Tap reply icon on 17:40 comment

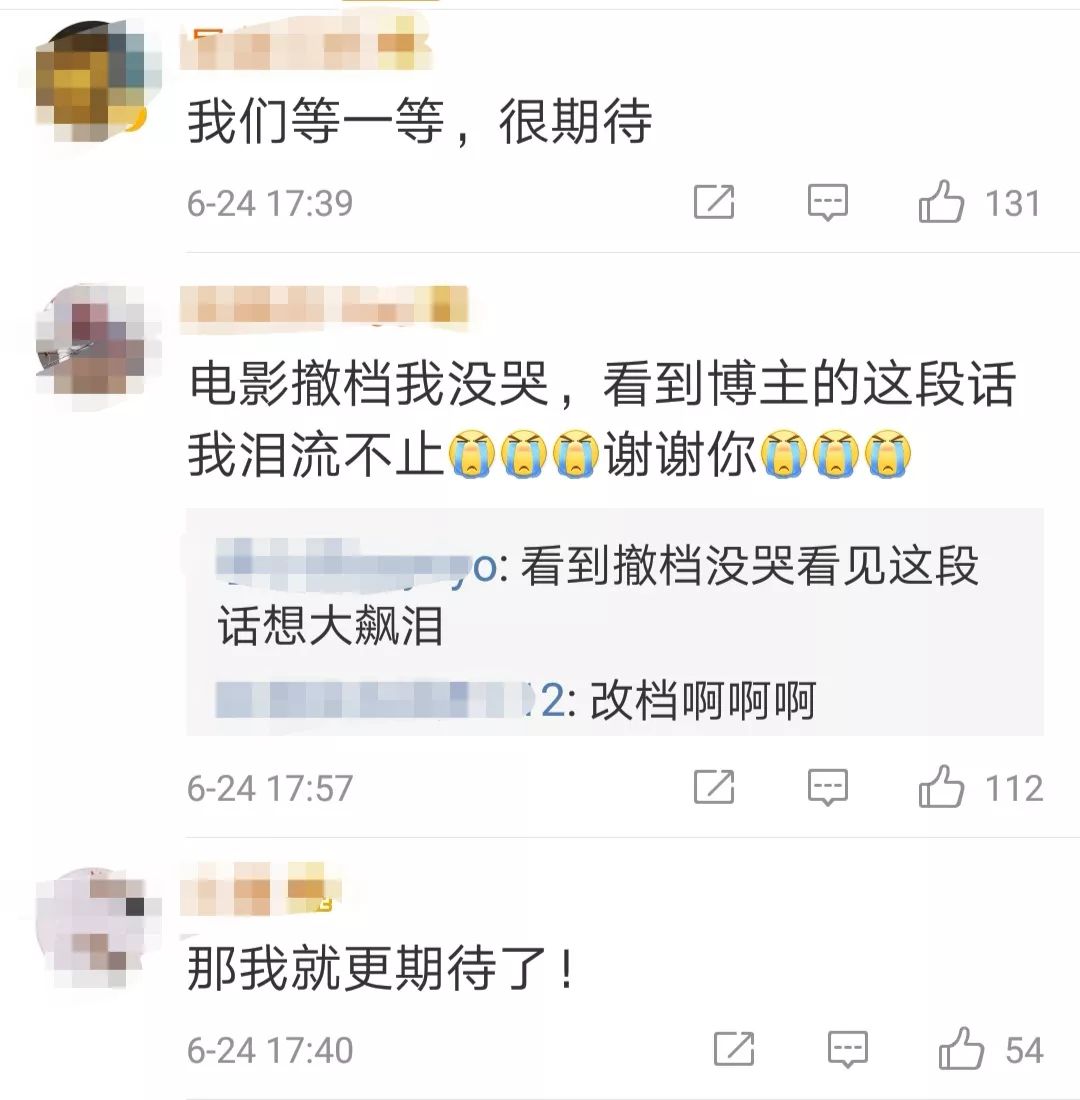pyautogui.click(x=848, y=1049)
